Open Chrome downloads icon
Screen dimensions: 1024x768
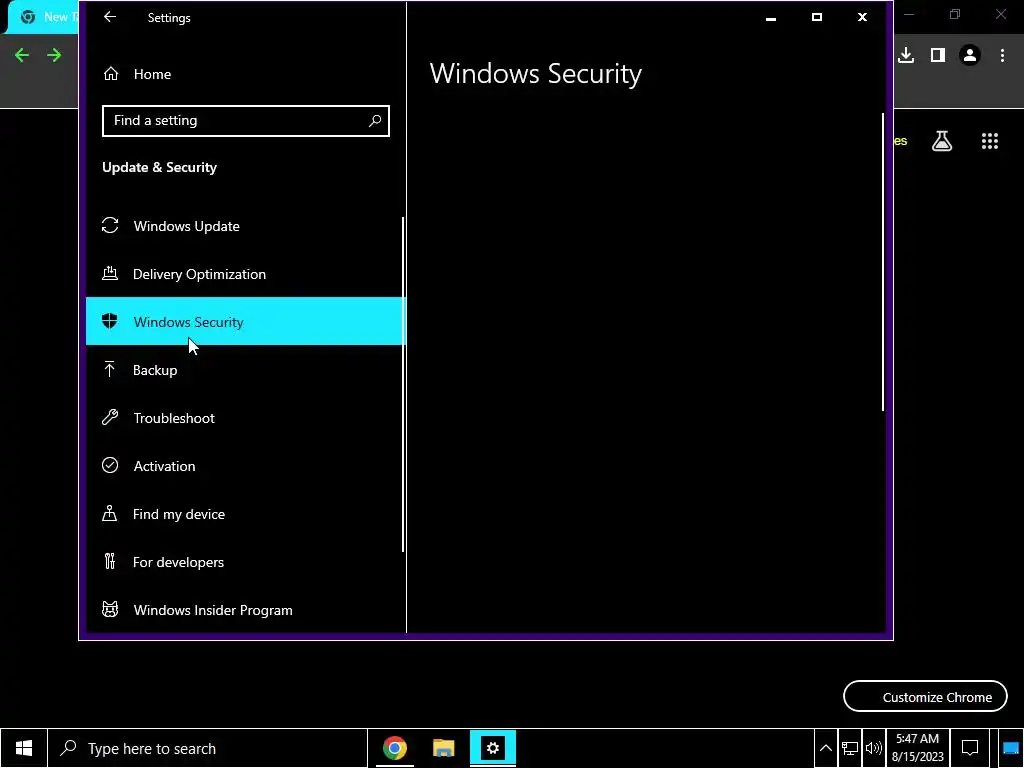906,56
